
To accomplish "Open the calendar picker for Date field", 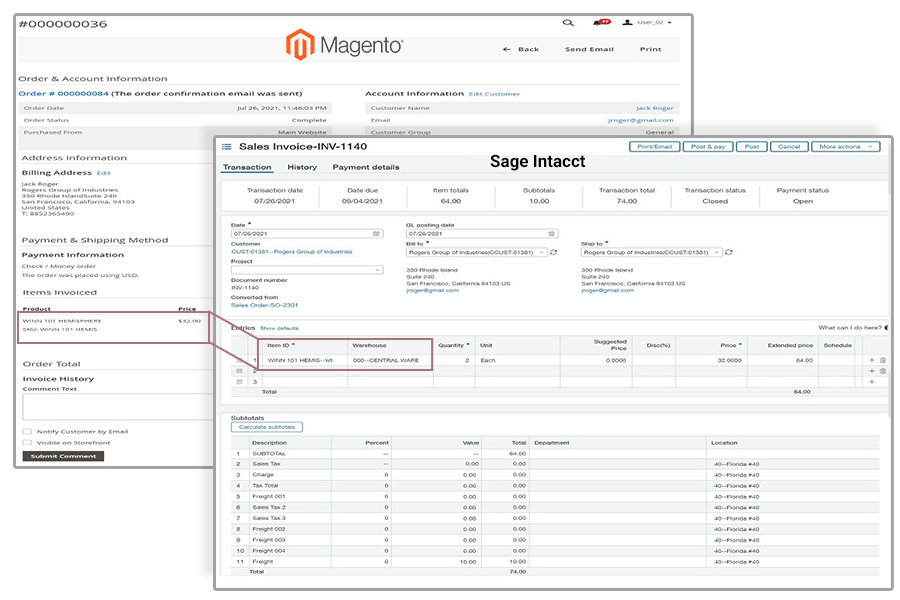I will coord(377,234).
